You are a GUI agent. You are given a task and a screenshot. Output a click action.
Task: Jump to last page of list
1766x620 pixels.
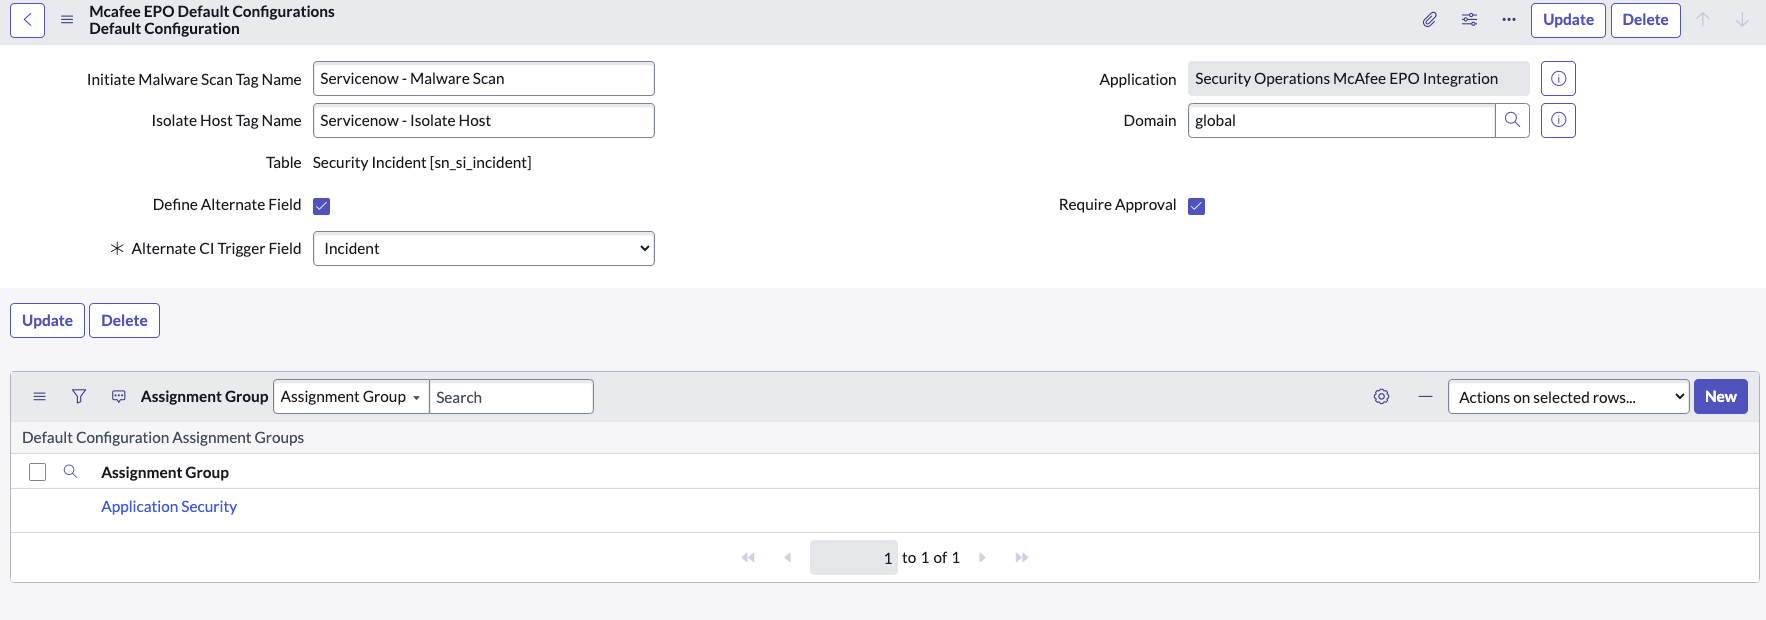click(1021, 558)
